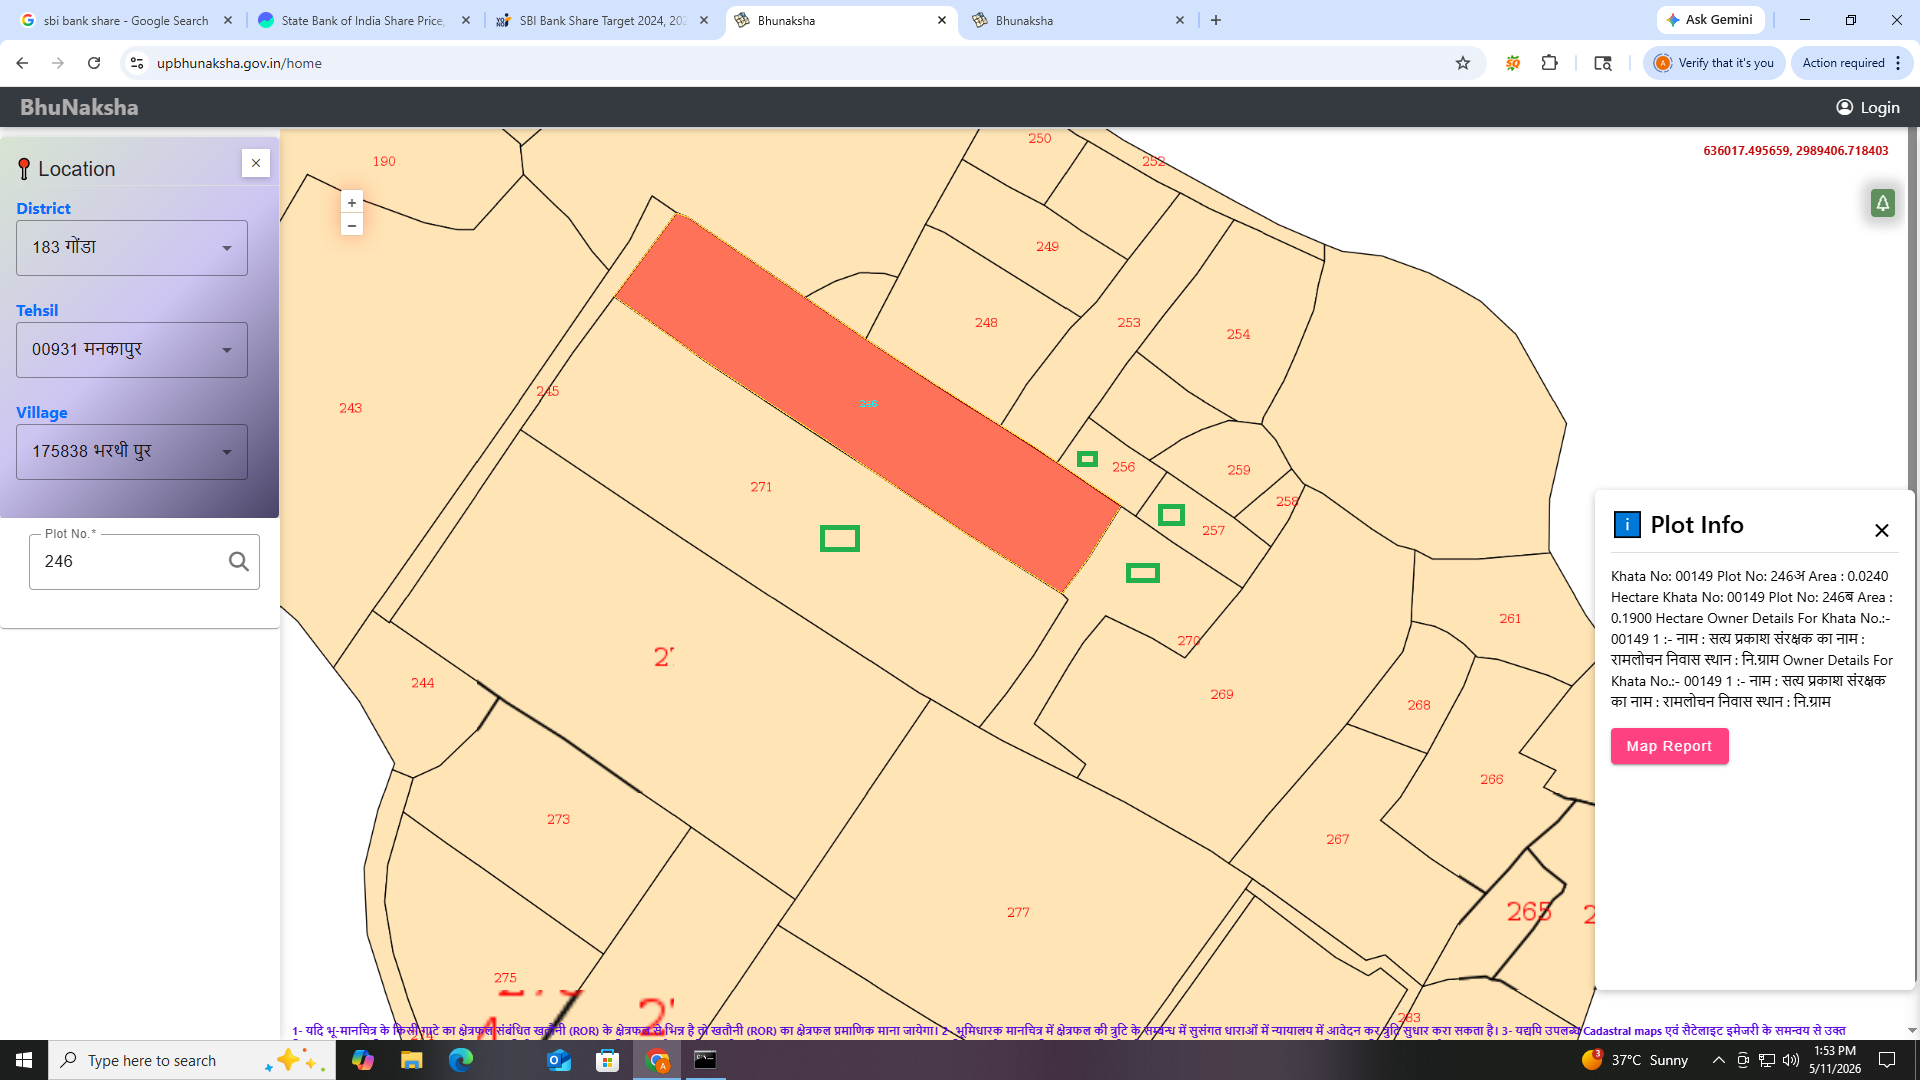1920x1080 pixels.
Task: Launch File Explorer from the taskbar
Action: (411, 1060)
